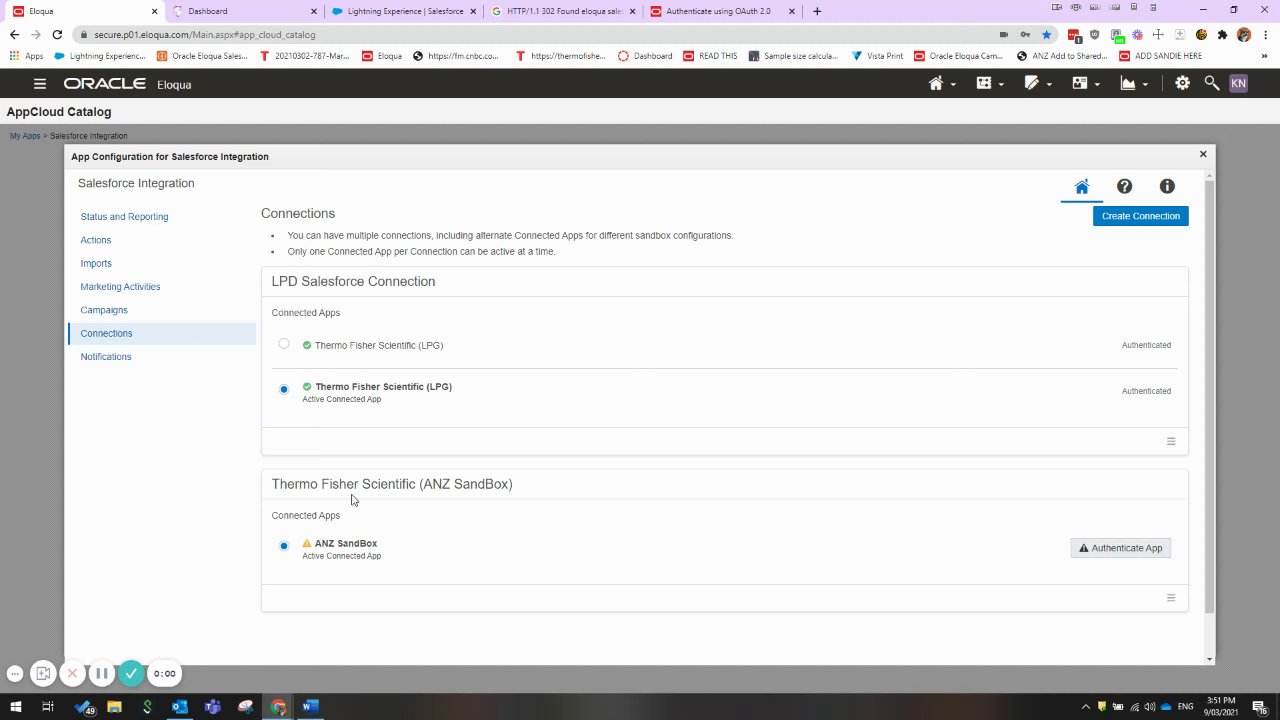Cancel recording with the red X
This screenshot has width=1280, height=720.
click(x=72, y=674)
